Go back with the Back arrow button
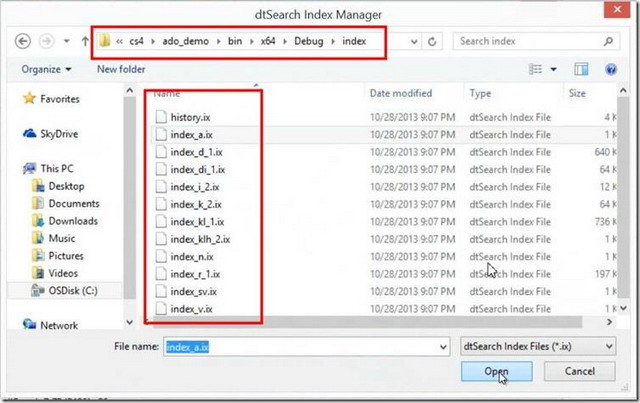Screen dimensions: 640x403 pyautogui.click(x=23, y=41)
